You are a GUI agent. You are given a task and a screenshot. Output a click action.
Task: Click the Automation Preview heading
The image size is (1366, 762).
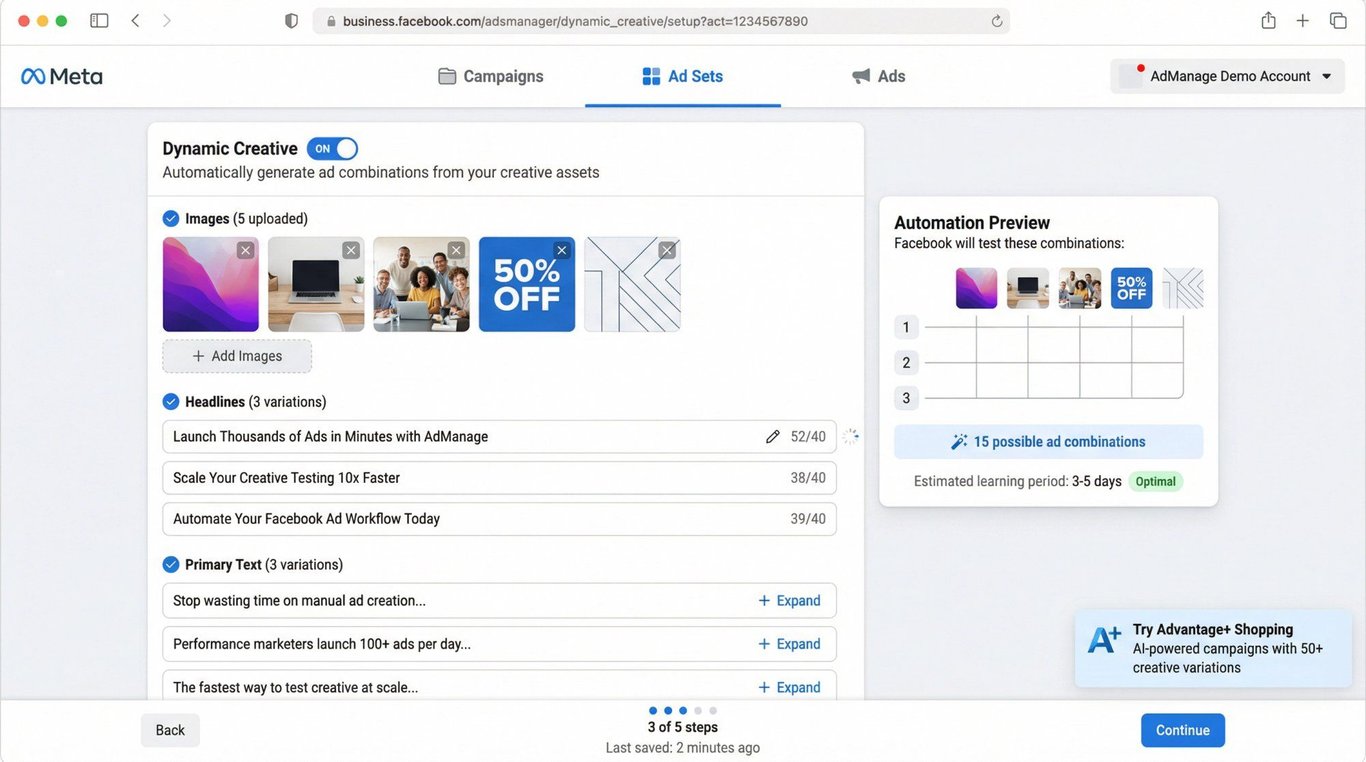coord(972,223)
